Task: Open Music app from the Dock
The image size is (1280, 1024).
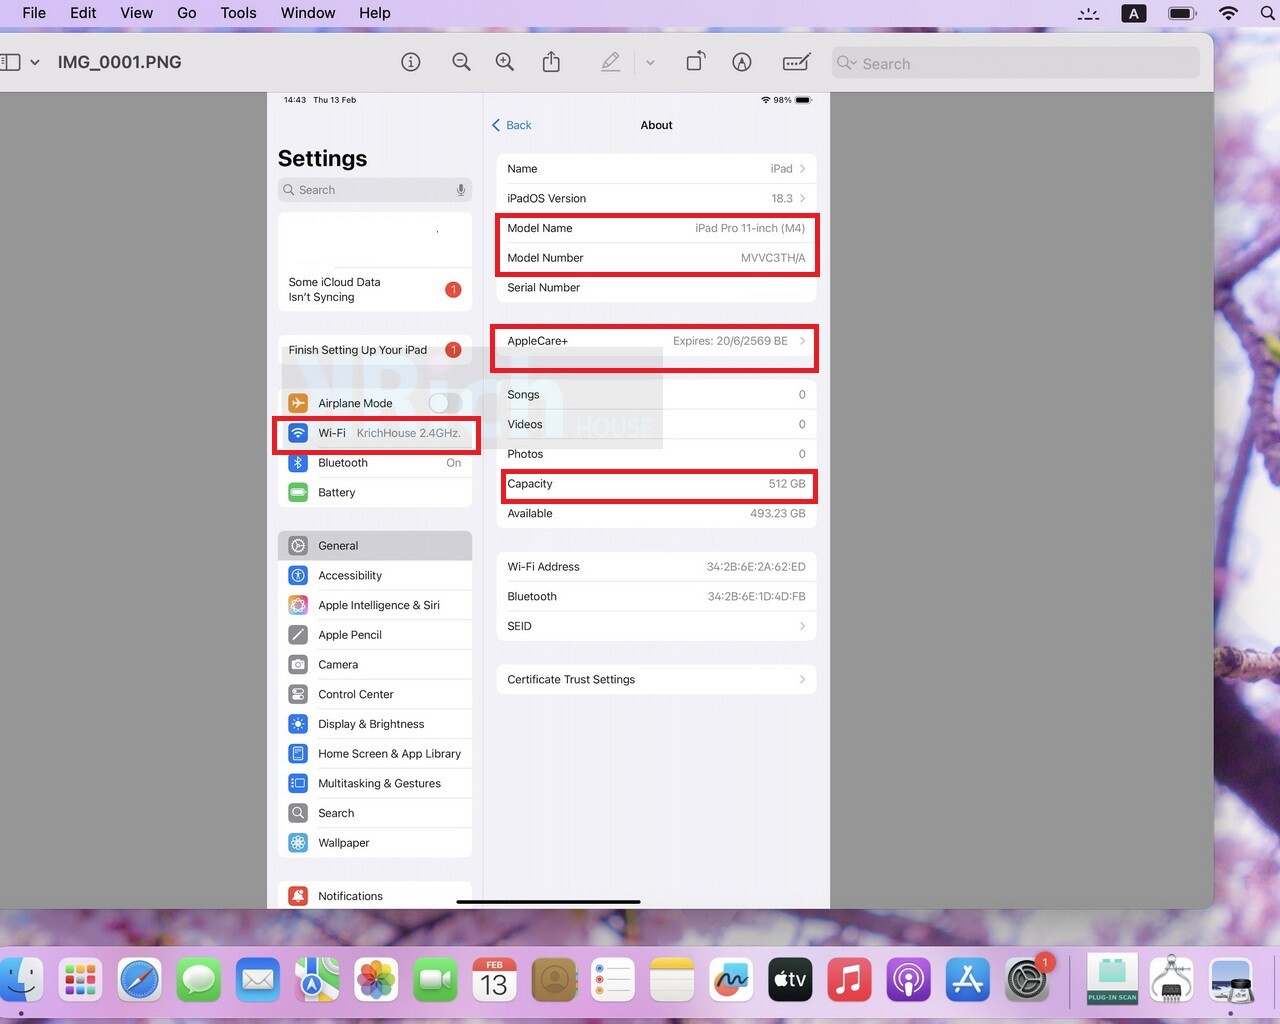Action: click(x=849, y=980)
